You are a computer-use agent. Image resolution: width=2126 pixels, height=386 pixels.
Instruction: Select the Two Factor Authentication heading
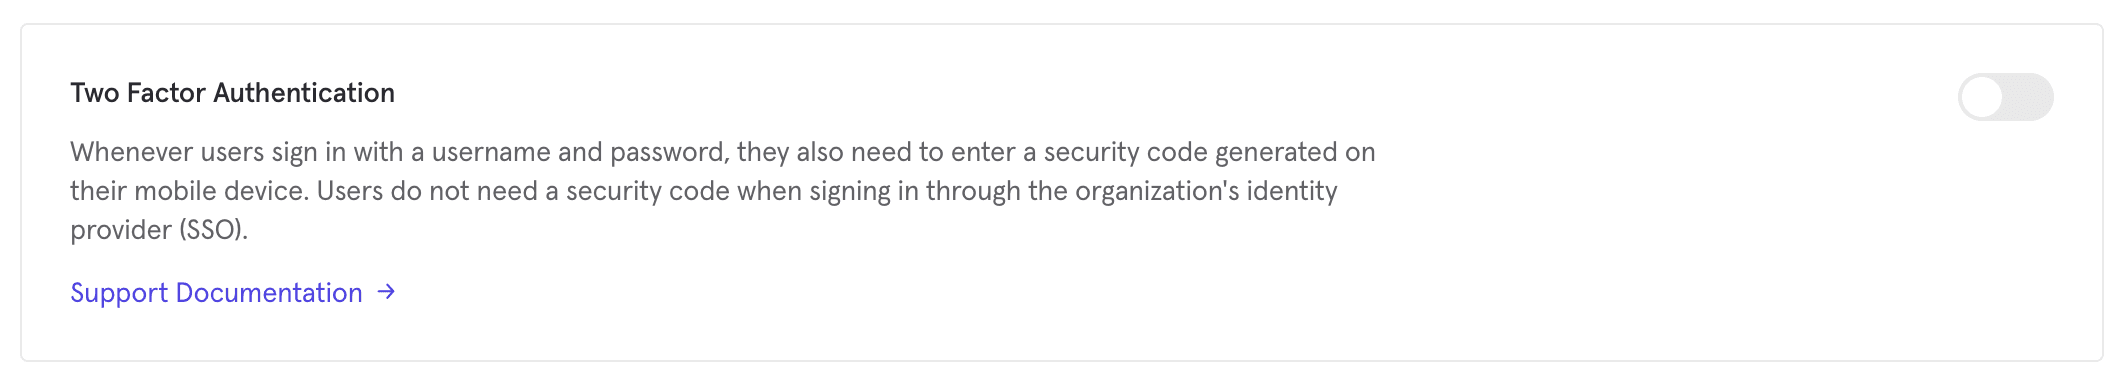232,93
